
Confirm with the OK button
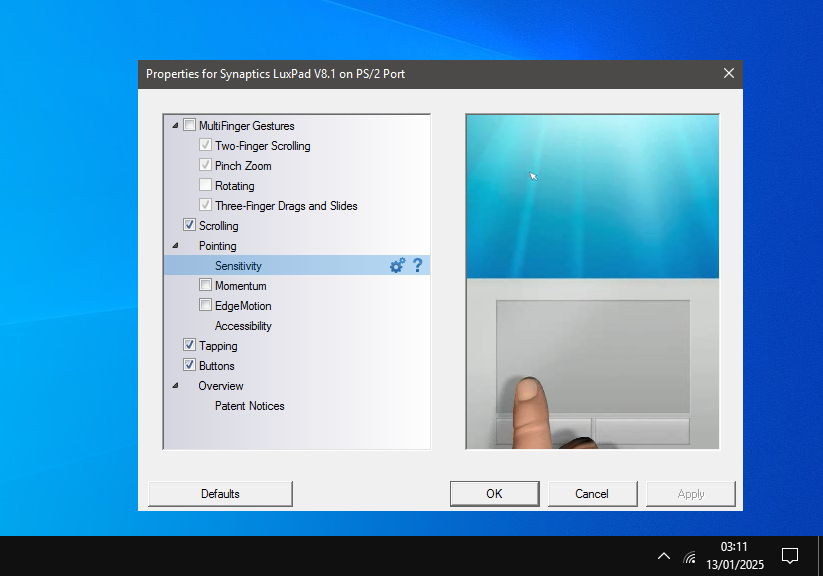494,494
